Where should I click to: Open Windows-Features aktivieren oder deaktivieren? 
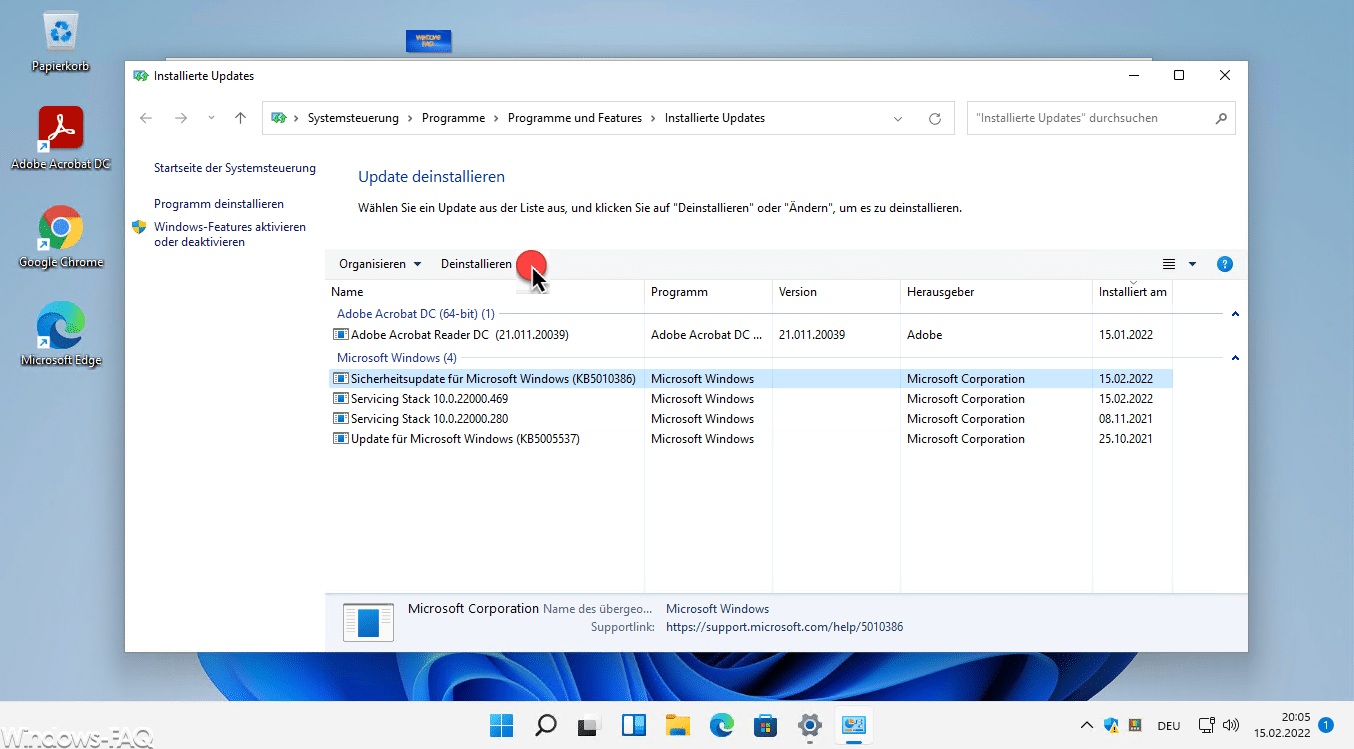[x=230, y=234]
